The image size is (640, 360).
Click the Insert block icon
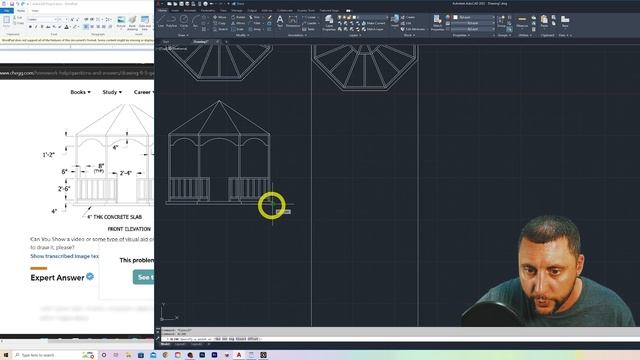[395, 20]
